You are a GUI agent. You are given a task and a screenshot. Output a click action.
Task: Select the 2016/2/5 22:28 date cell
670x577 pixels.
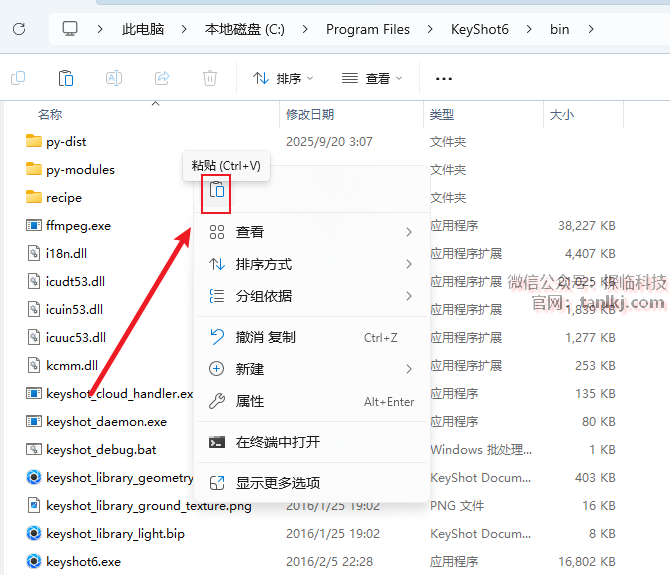[x=329, y=561]
